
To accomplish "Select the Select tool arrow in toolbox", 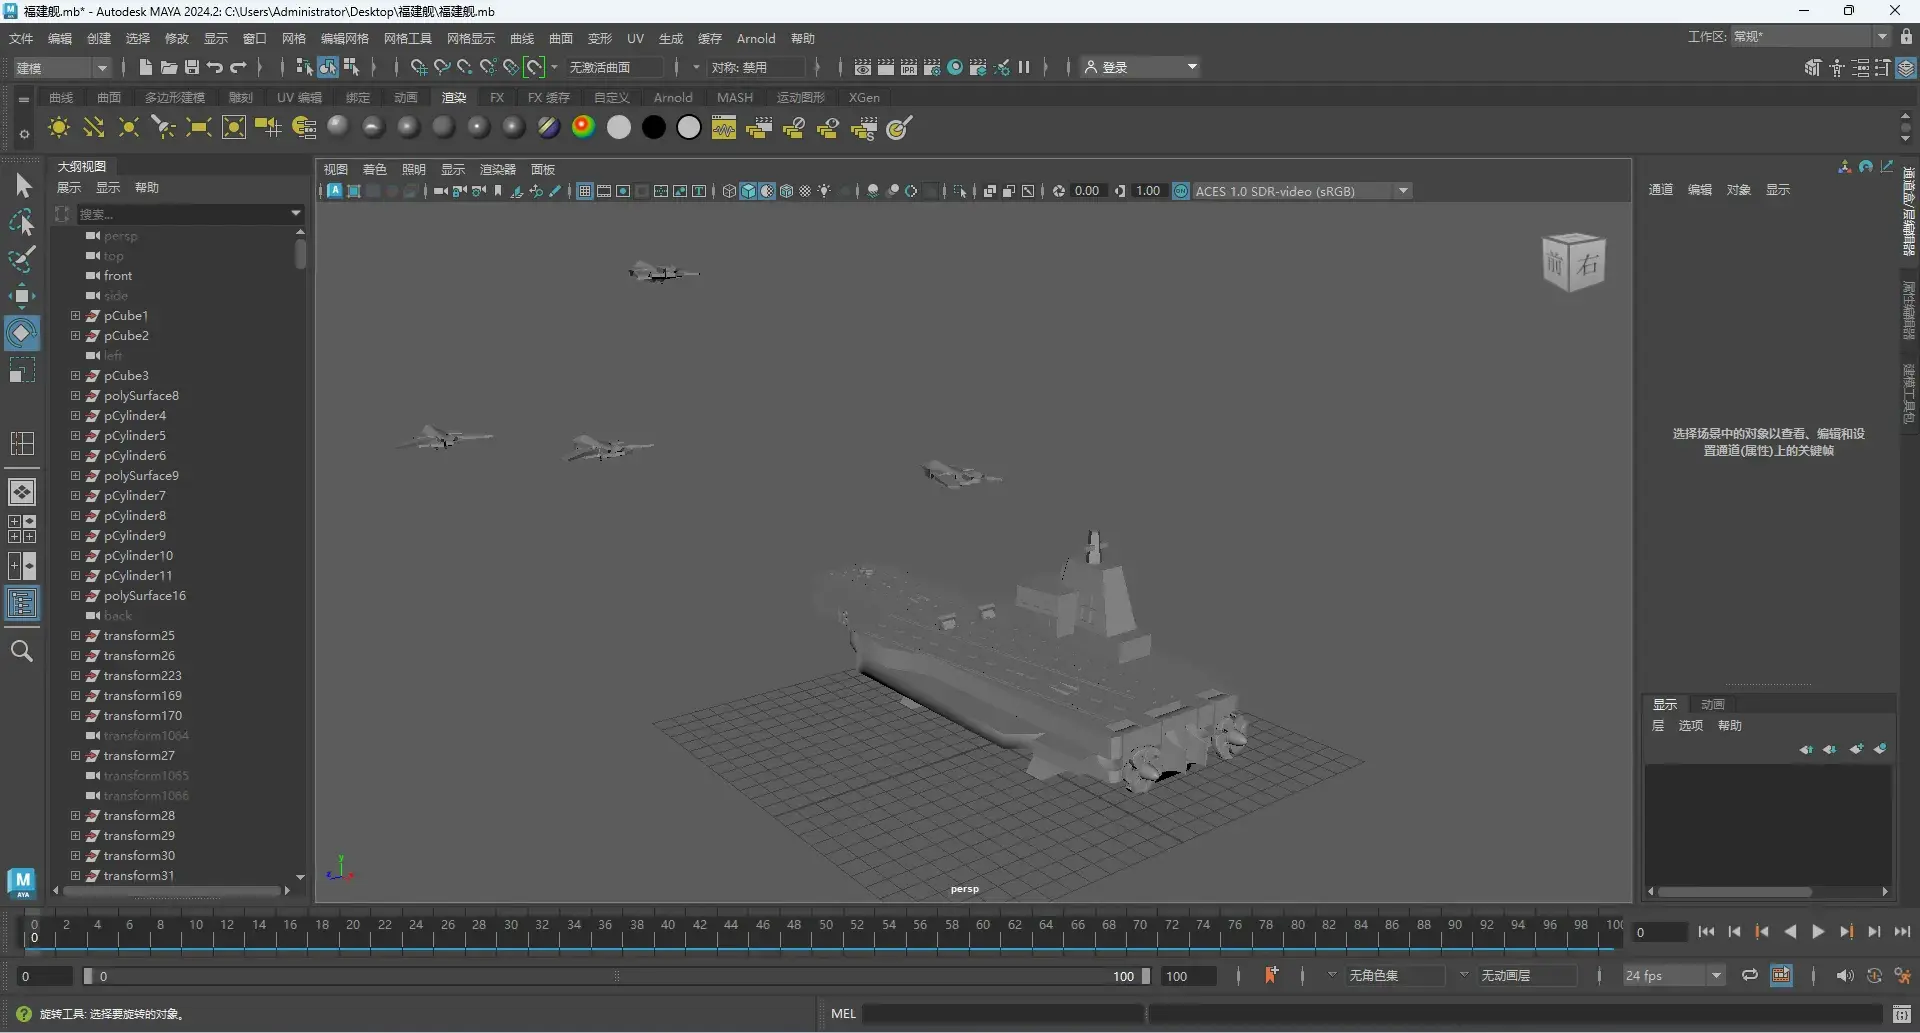I will (22, 186).
